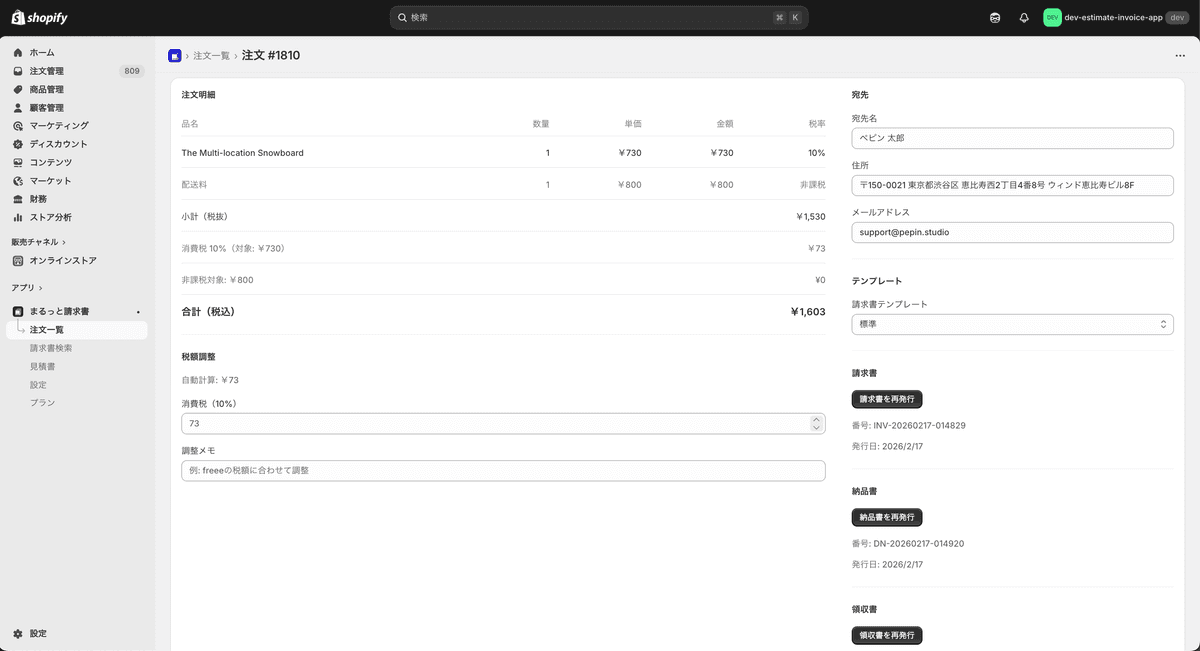1200x651 pixels.
Task: Open the three-dots more actions menu
Action: click(x=1180, y=56)
